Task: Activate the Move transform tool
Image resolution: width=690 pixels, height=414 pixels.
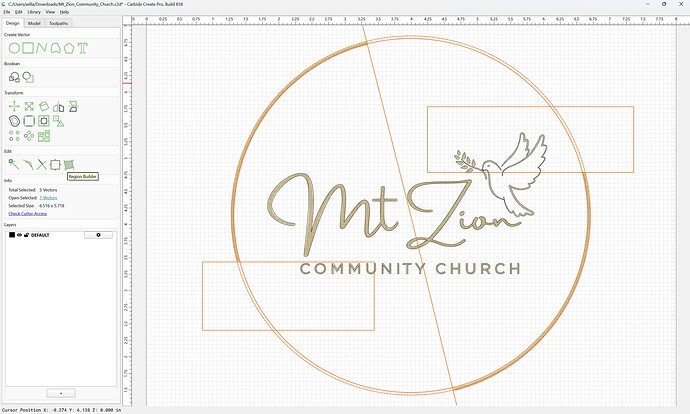Action: (x=14, y=106)
